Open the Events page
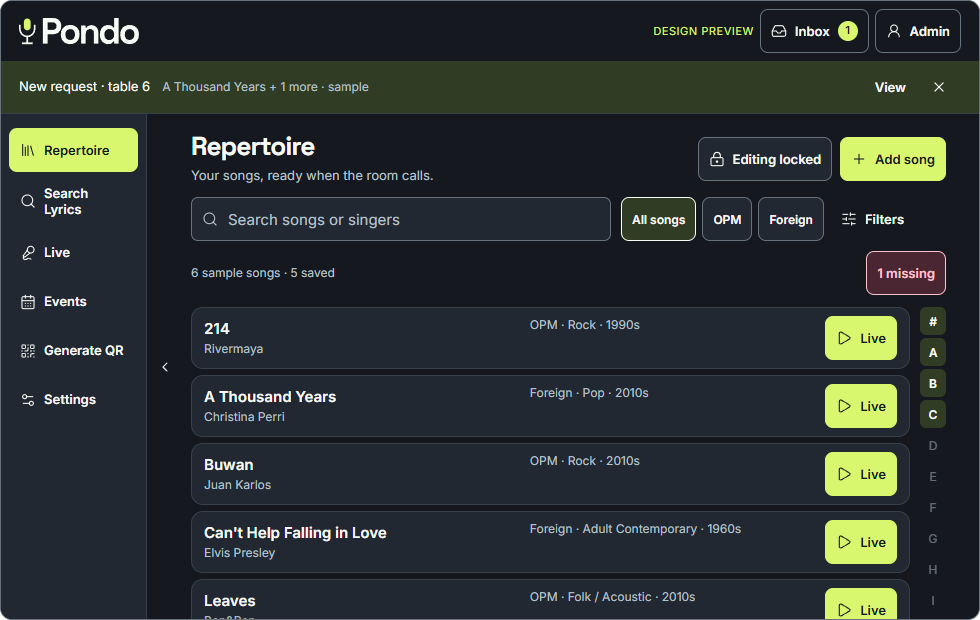 coord(74,301)
